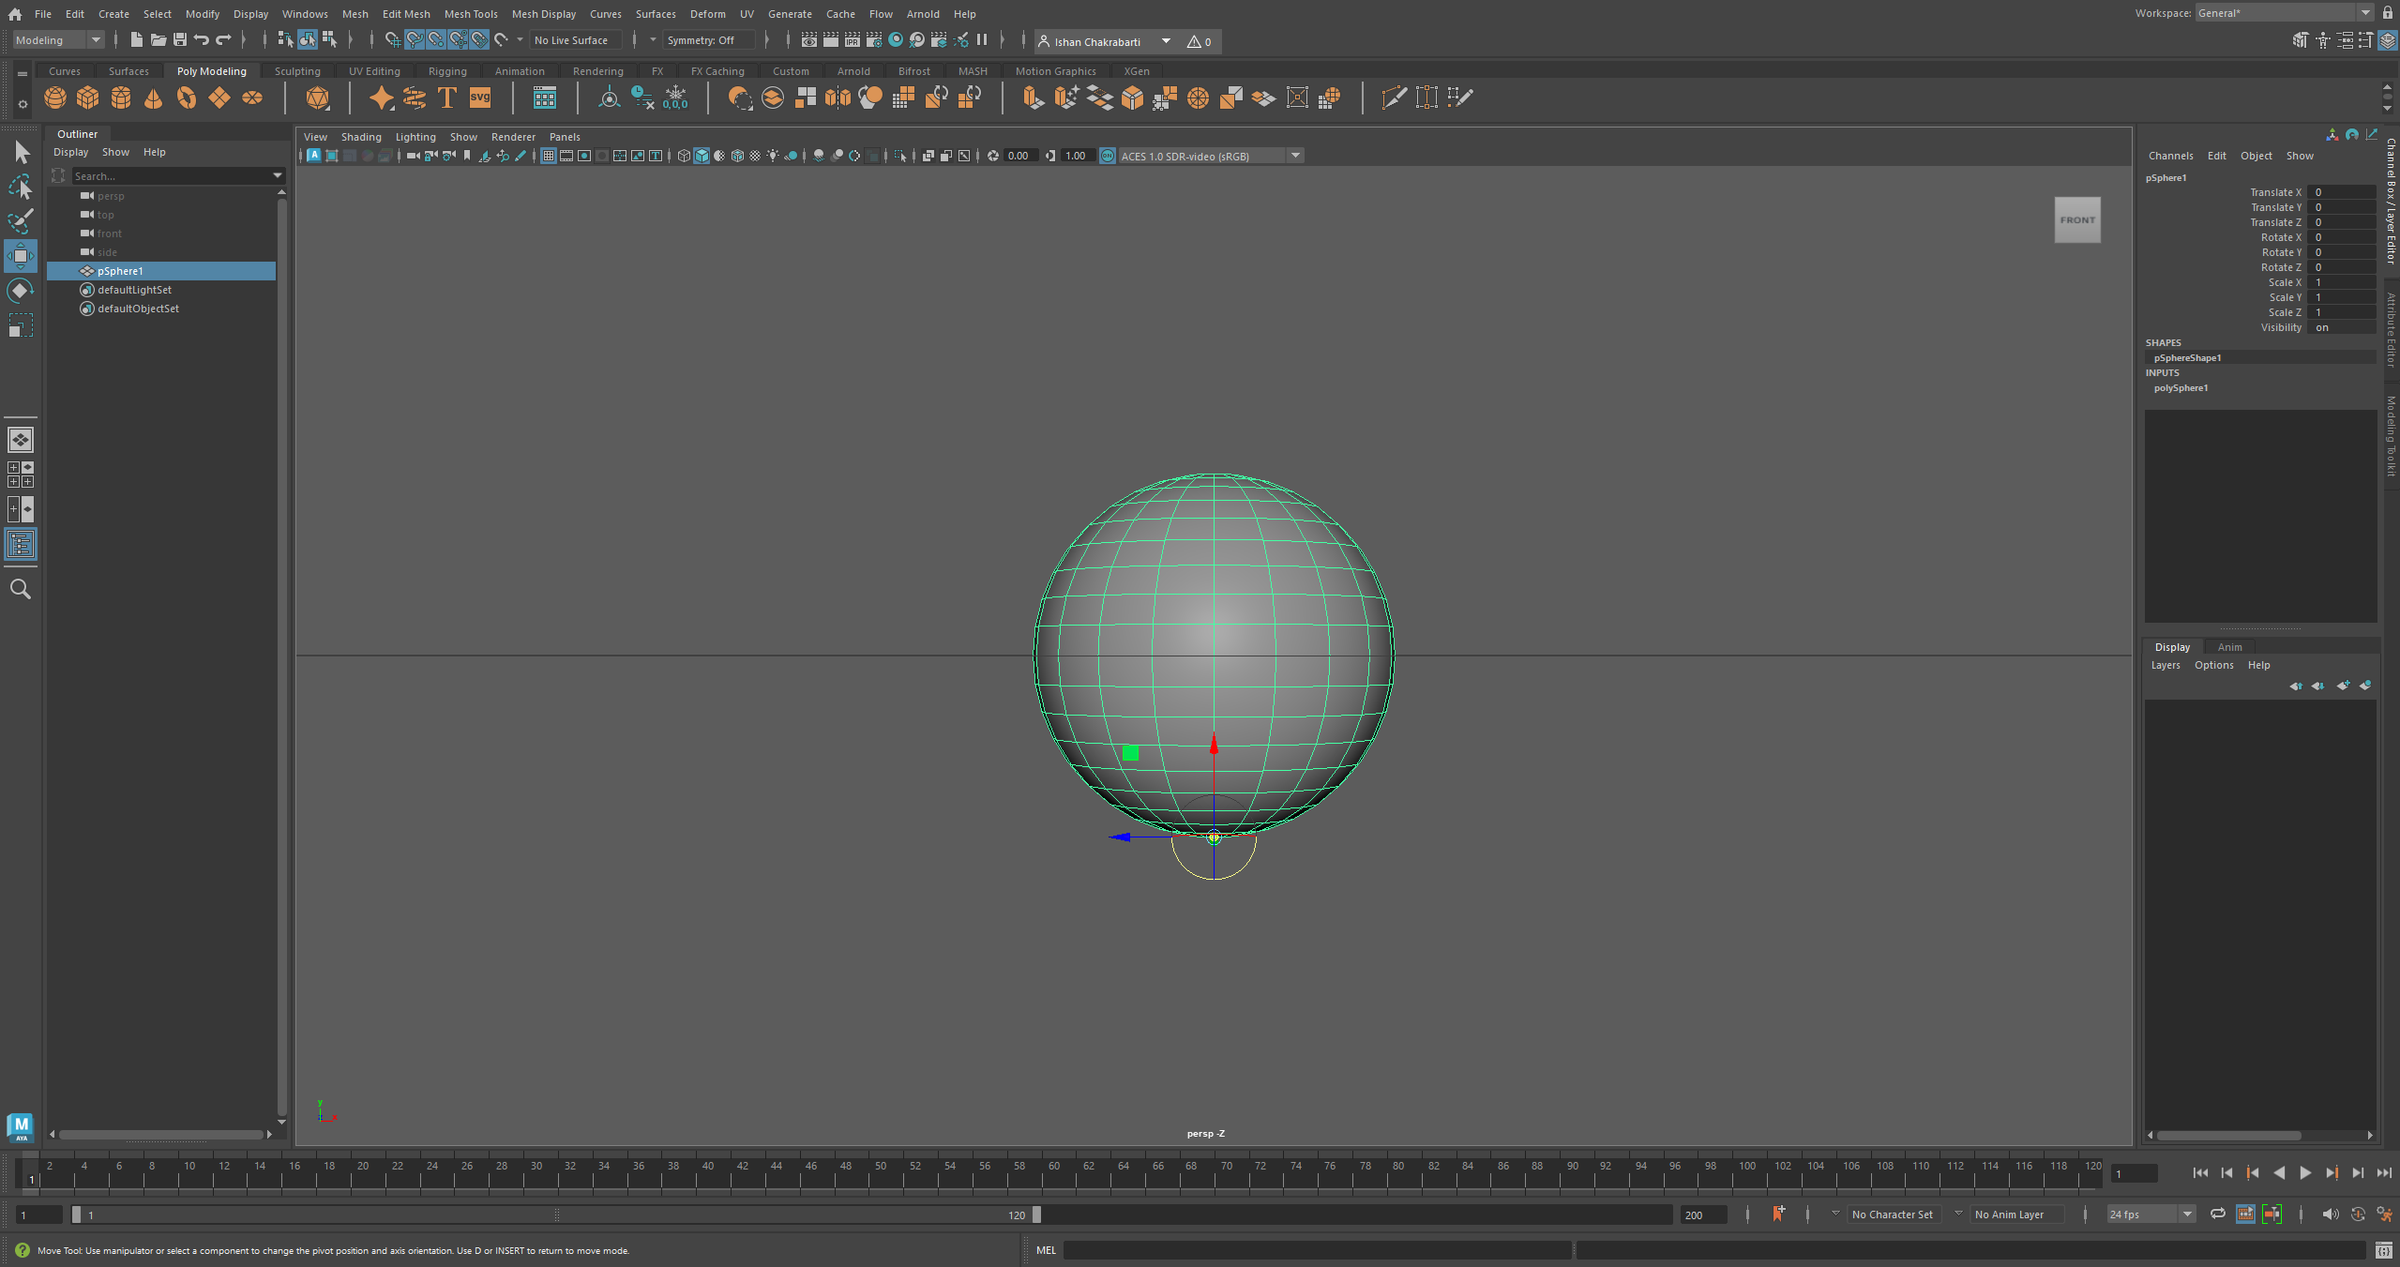Image resolution: width=2400 pixels, height=1267 pixels.
Task: Open the Symmetry: Off dropdown
Action: [x=708, y=40]
